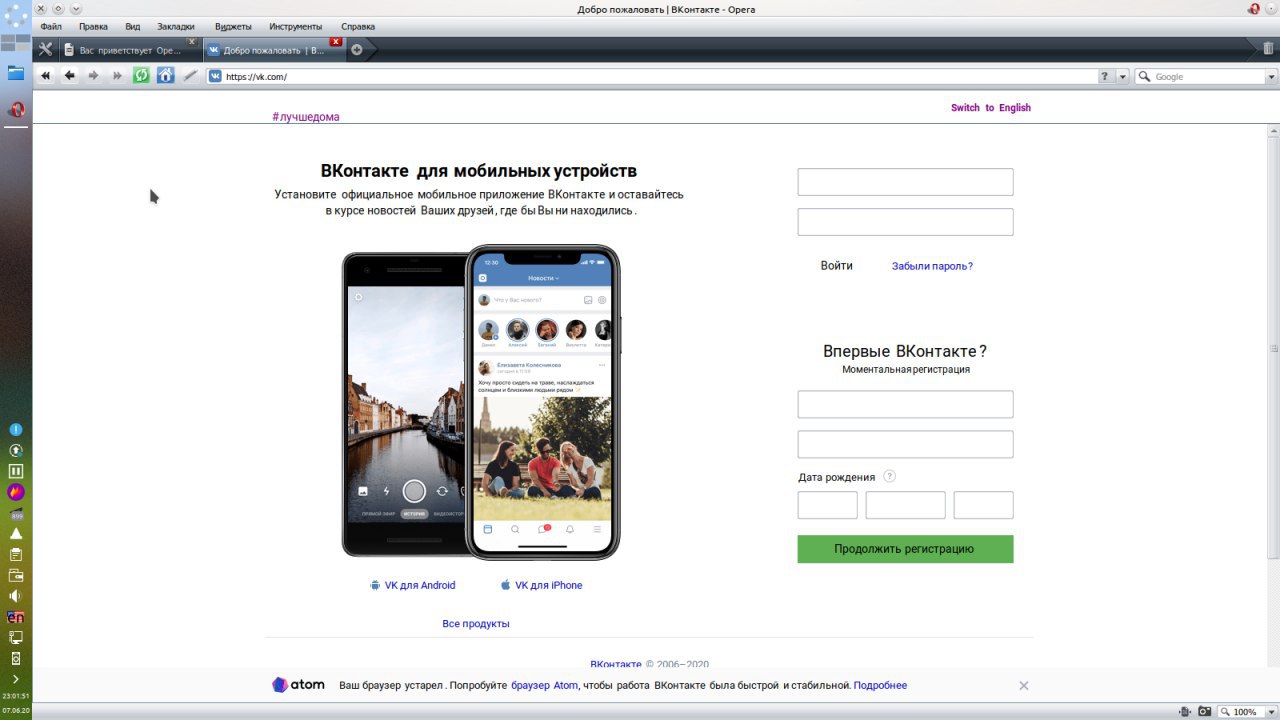Click the 'браузер Atom' link in banner

tap(544, 685)
